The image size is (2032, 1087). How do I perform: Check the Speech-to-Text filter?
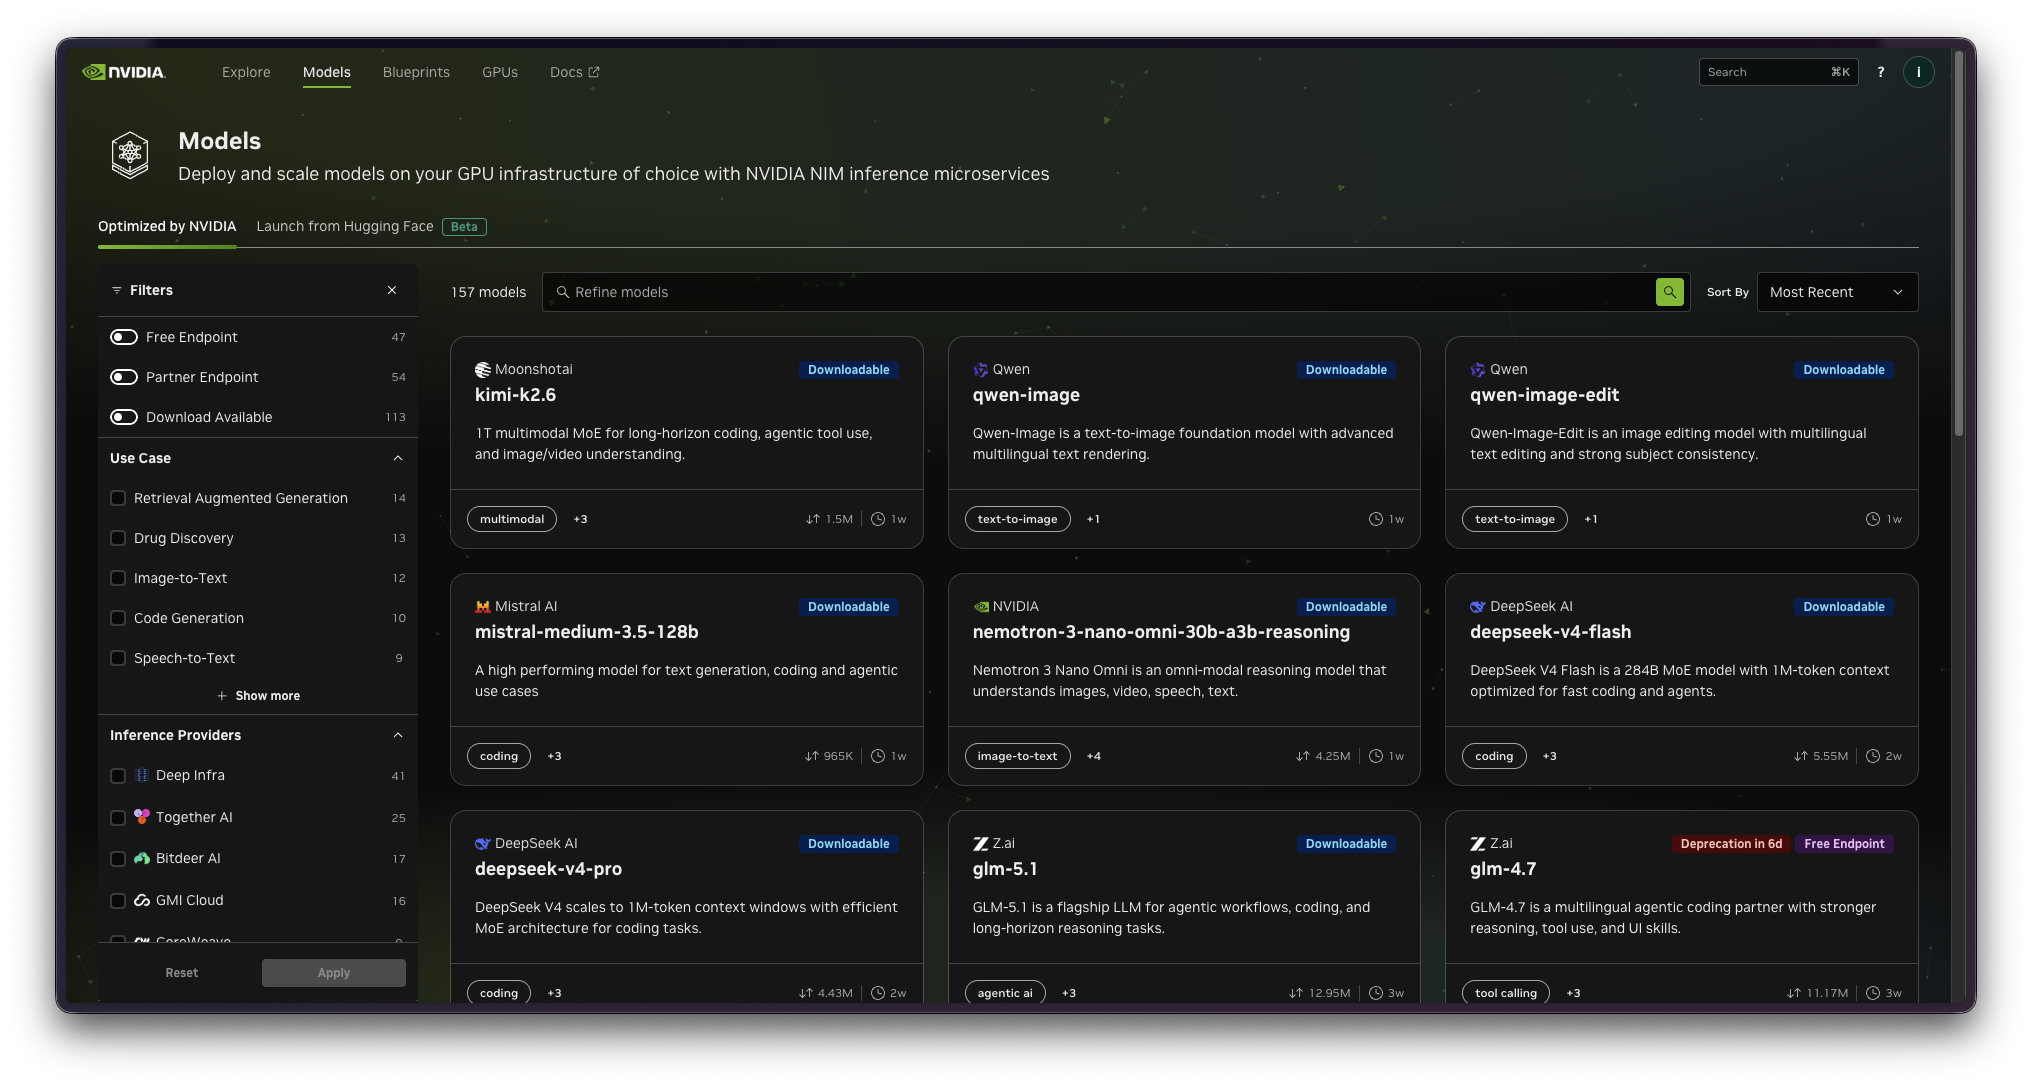pos(118,658)
